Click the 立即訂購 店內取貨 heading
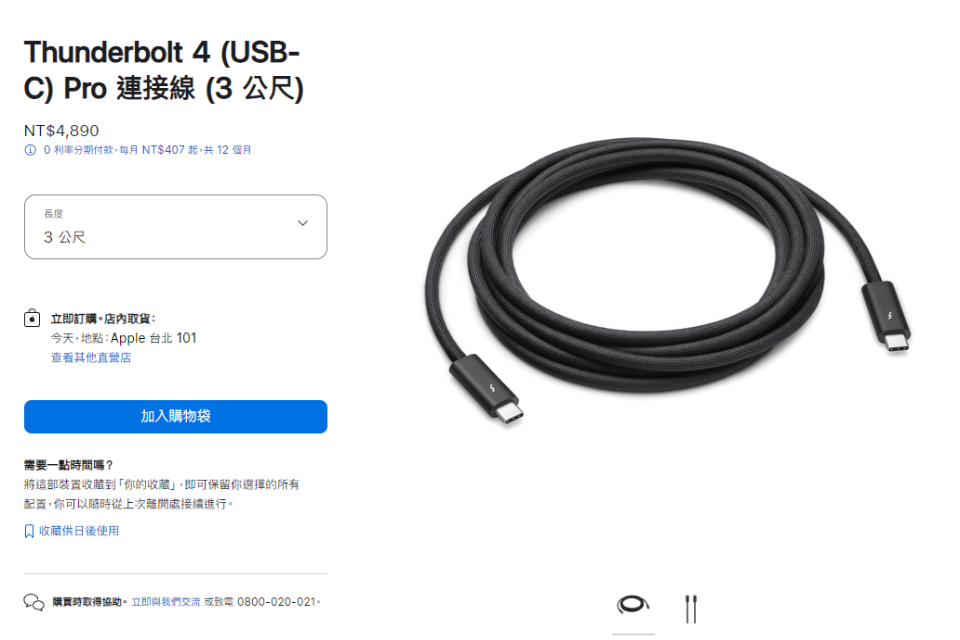Viewport: 960px width, 640px height. pos(103,318)
